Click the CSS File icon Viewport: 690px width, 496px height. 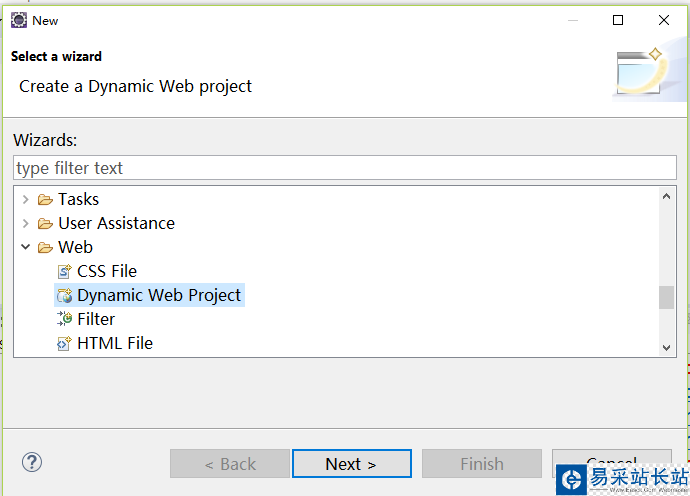point(65,271)
